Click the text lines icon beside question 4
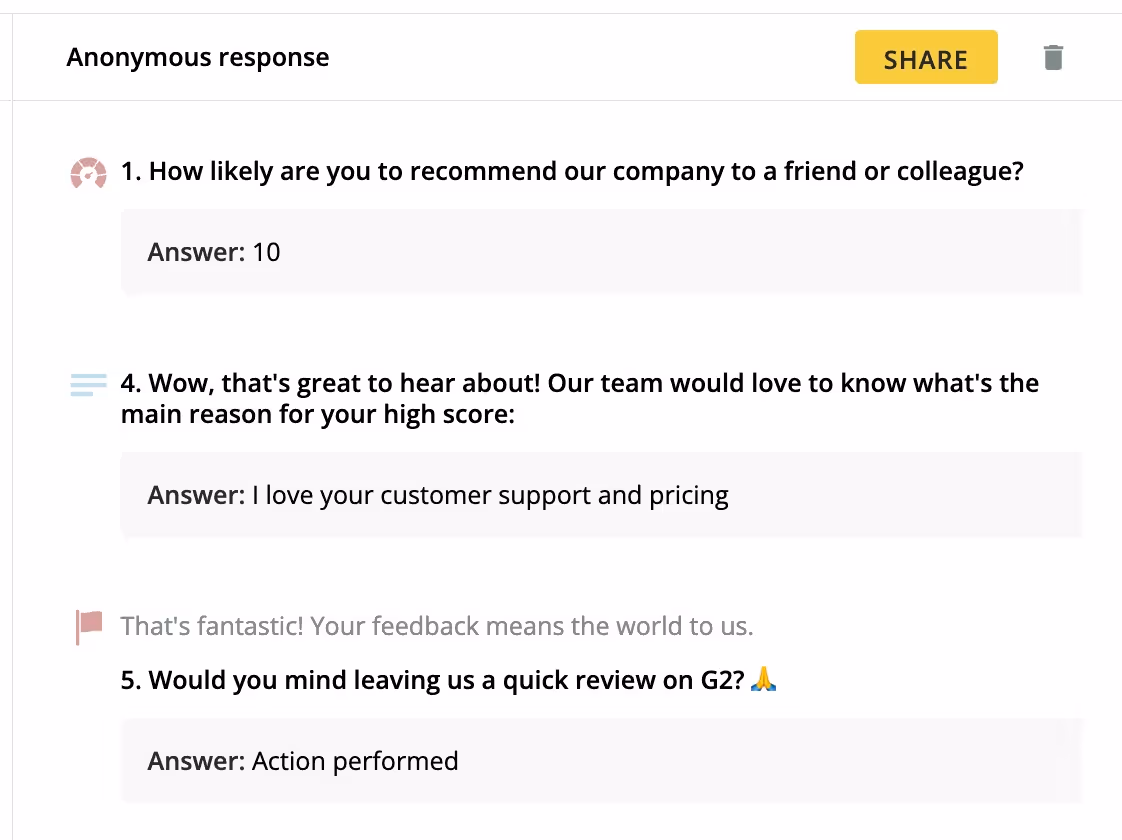1122x840 pixels. pyautogui.click(x=89, y=384)
